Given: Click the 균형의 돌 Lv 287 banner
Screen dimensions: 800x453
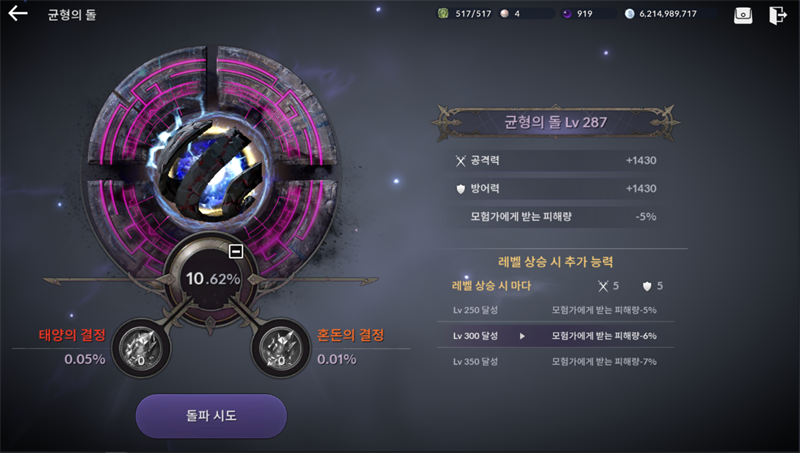Looking at the screenshot, I should point(556,122).
